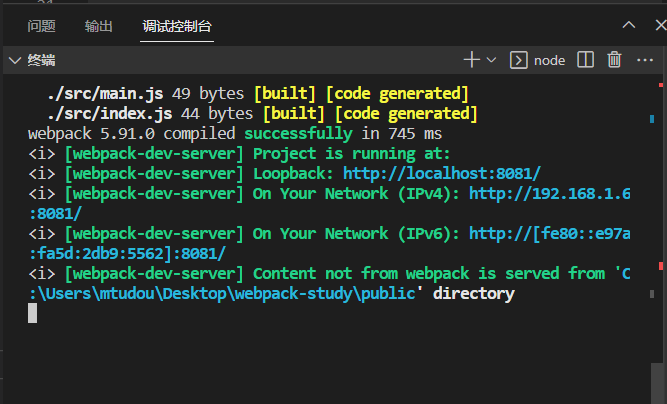Switch to the 输出 tab

point(99,26)
